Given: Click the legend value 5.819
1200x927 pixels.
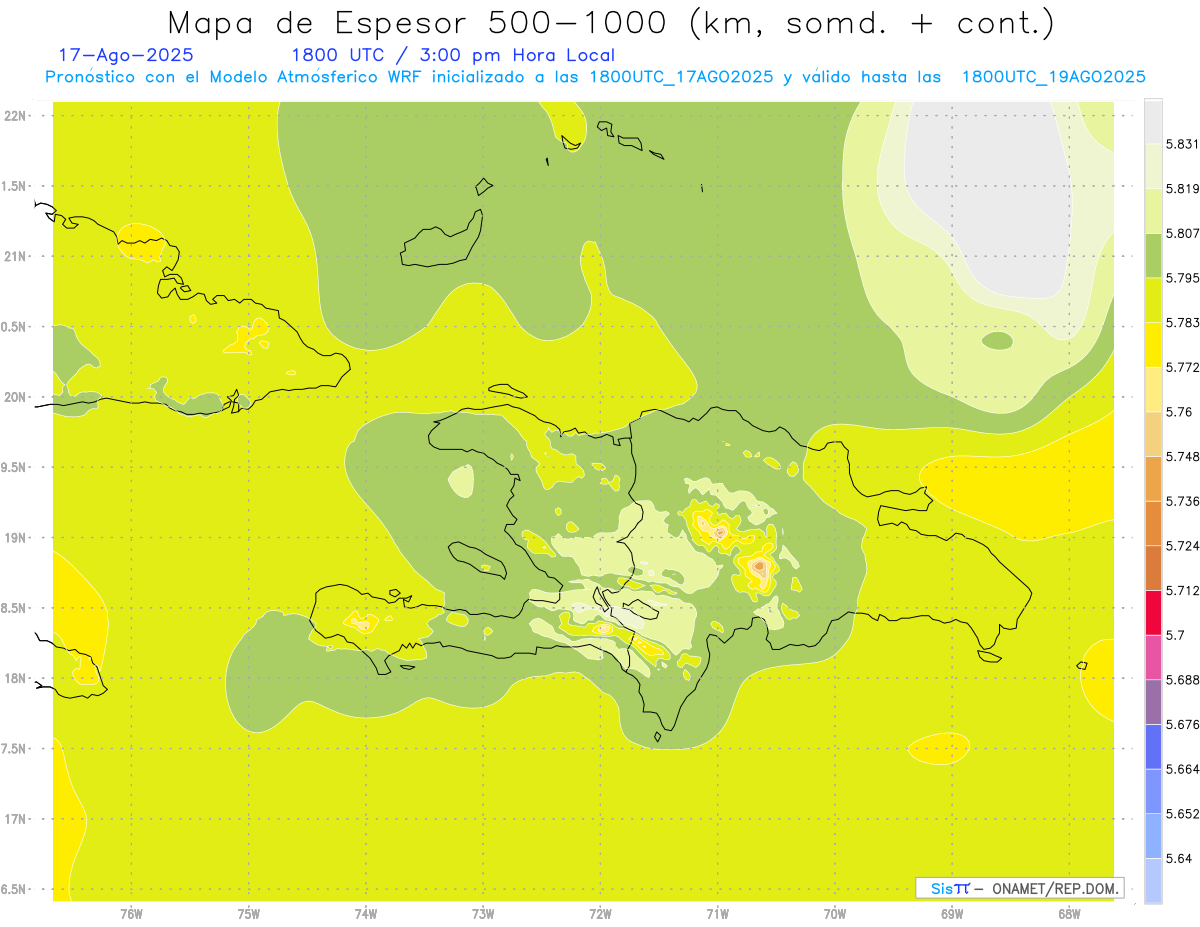Looking at the screenshot, I should pyautogui.click(x=1183, y=189).
